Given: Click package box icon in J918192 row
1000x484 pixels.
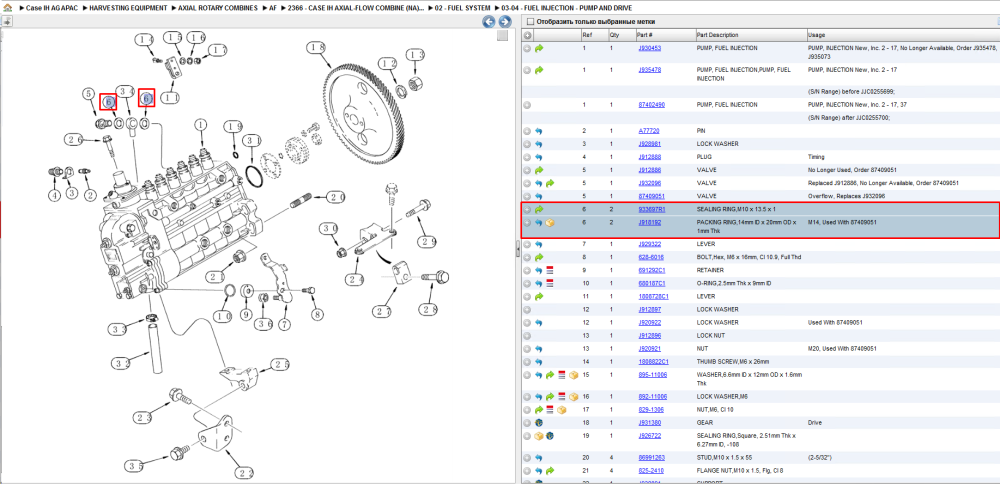Looking at the screenshot, I should (550, 223).
